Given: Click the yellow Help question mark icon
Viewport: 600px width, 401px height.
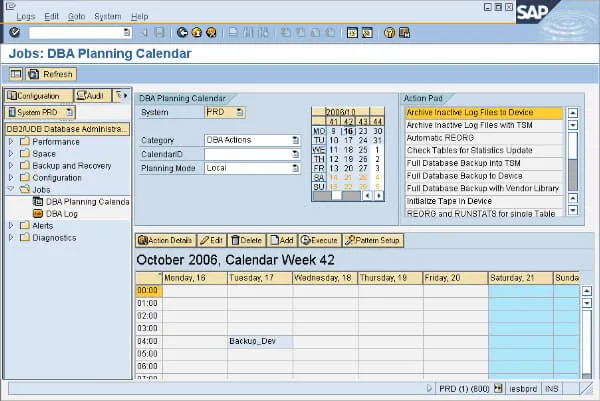Looking at the screenshot, I should pyautogui.click(x=389, y=33).
